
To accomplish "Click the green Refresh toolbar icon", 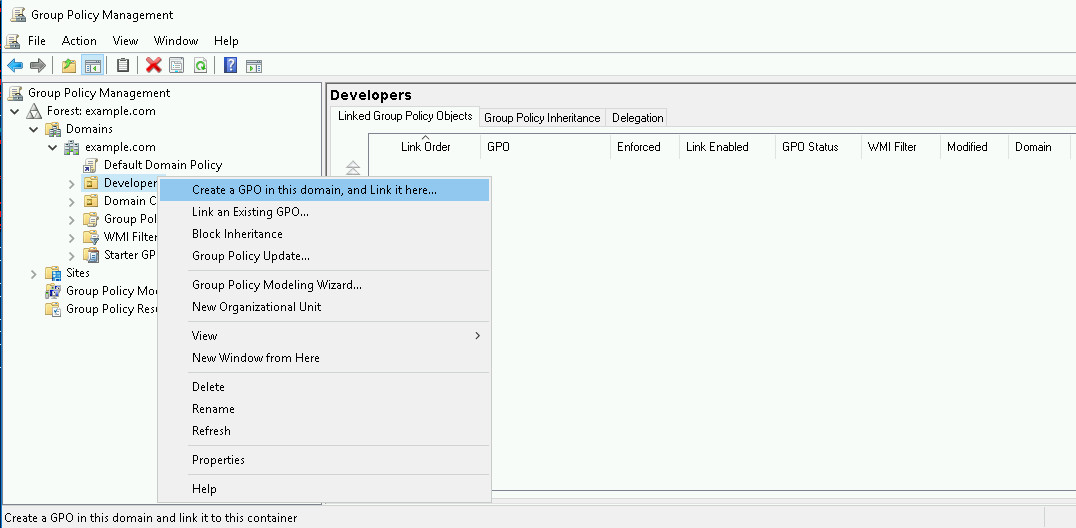I will click(200, 65).
